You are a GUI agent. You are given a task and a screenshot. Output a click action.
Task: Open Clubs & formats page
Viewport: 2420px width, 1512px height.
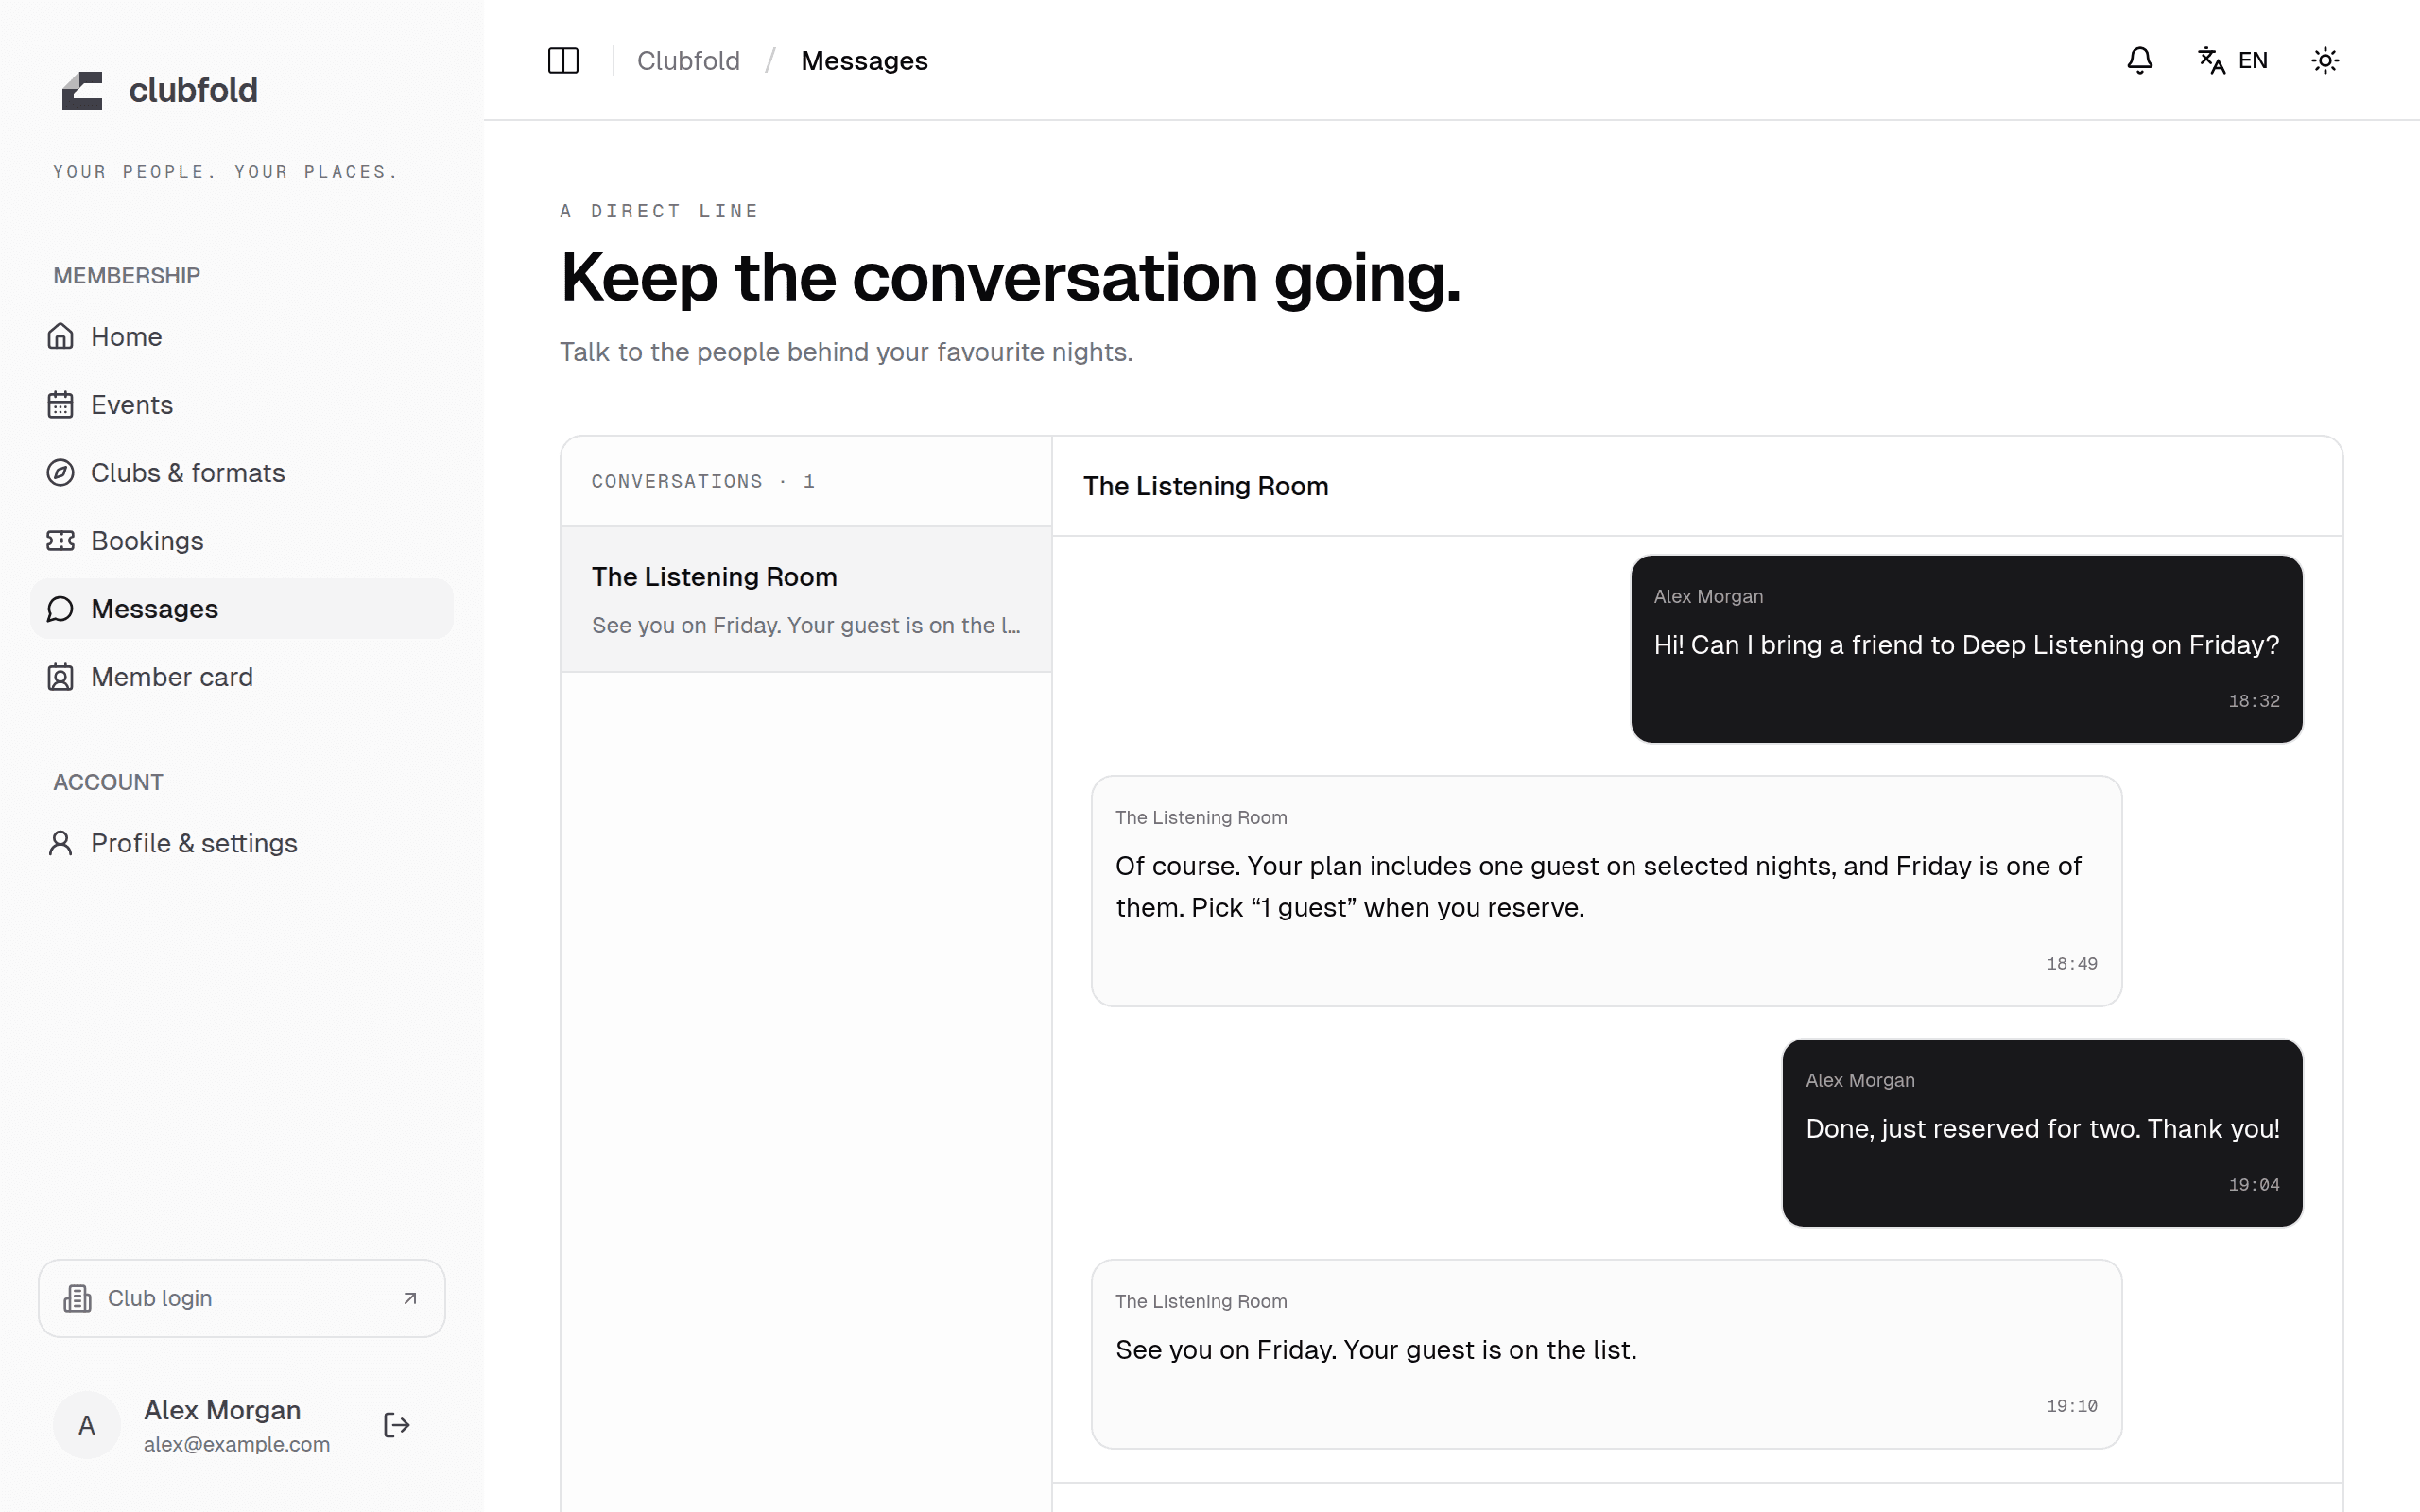click(x=242, y=472)
